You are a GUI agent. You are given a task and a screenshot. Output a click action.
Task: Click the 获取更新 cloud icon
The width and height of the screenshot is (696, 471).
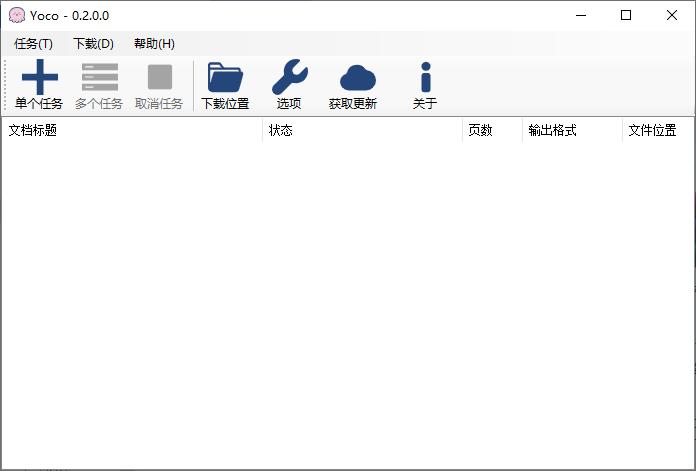[x=353, y=78]
